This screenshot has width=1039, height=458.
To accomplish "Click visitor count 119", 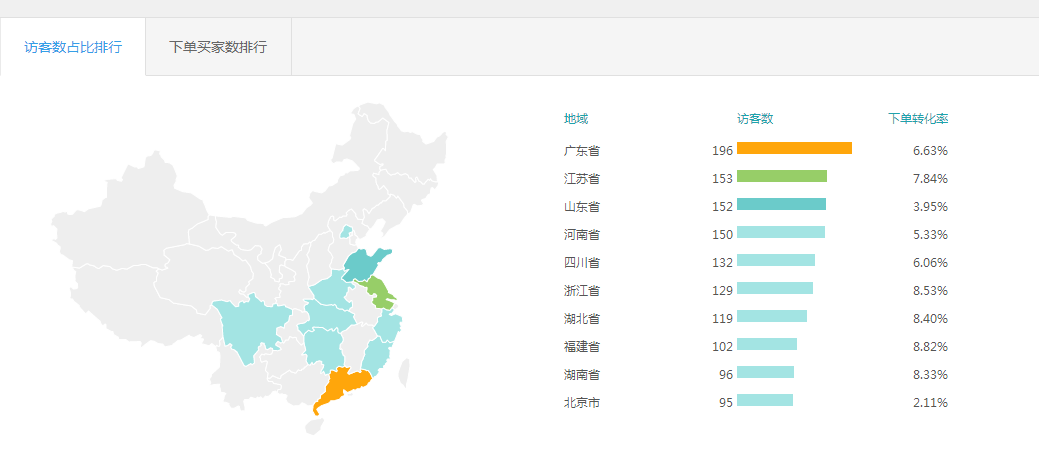I will click(x=723, y=318).
